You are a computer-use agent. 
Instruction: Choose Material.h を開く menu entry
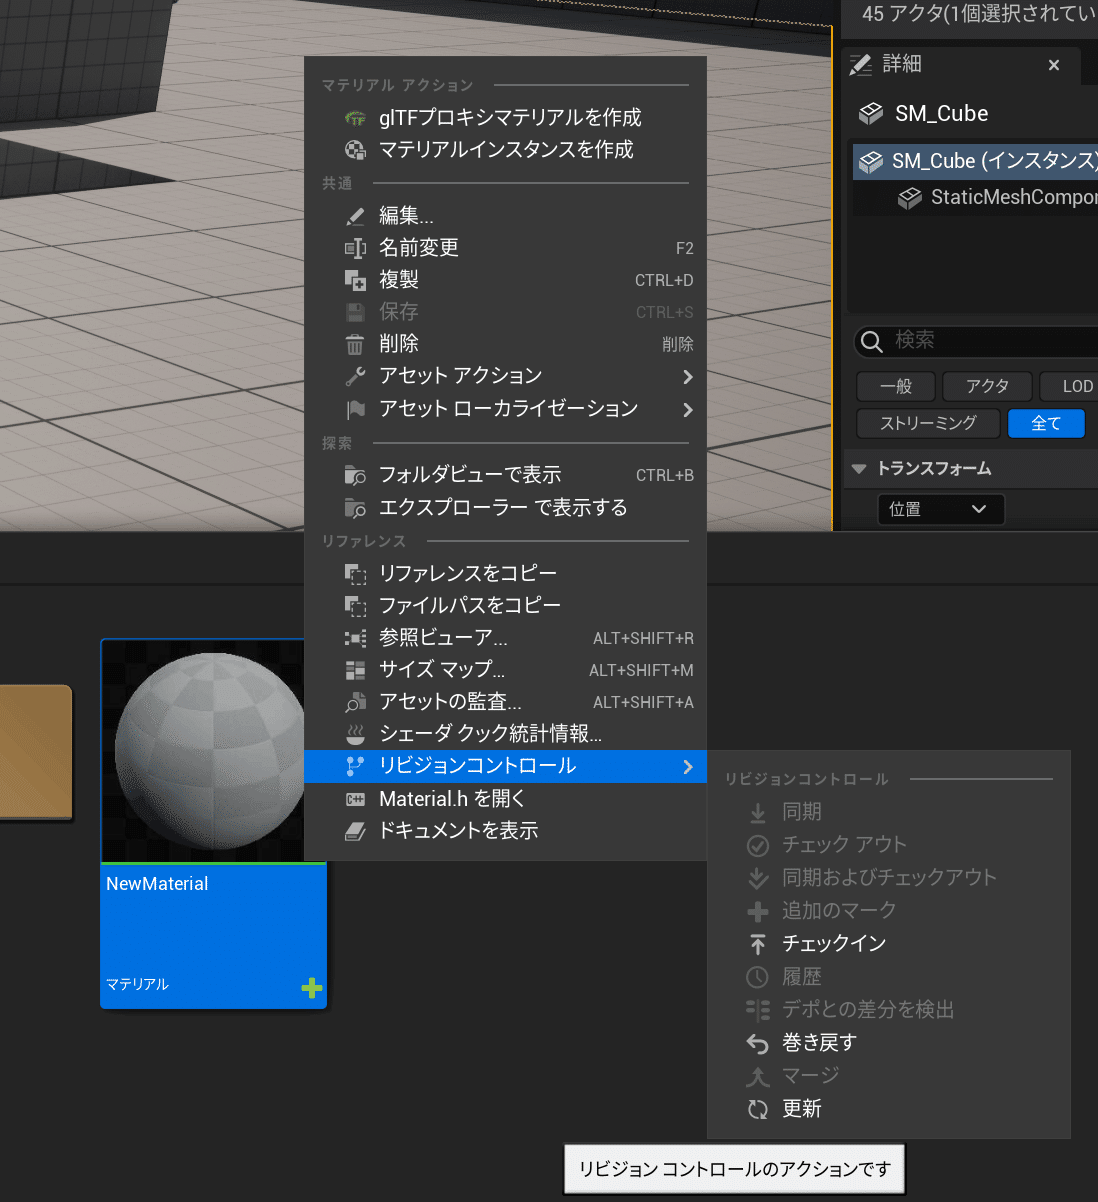click(505, 799)
